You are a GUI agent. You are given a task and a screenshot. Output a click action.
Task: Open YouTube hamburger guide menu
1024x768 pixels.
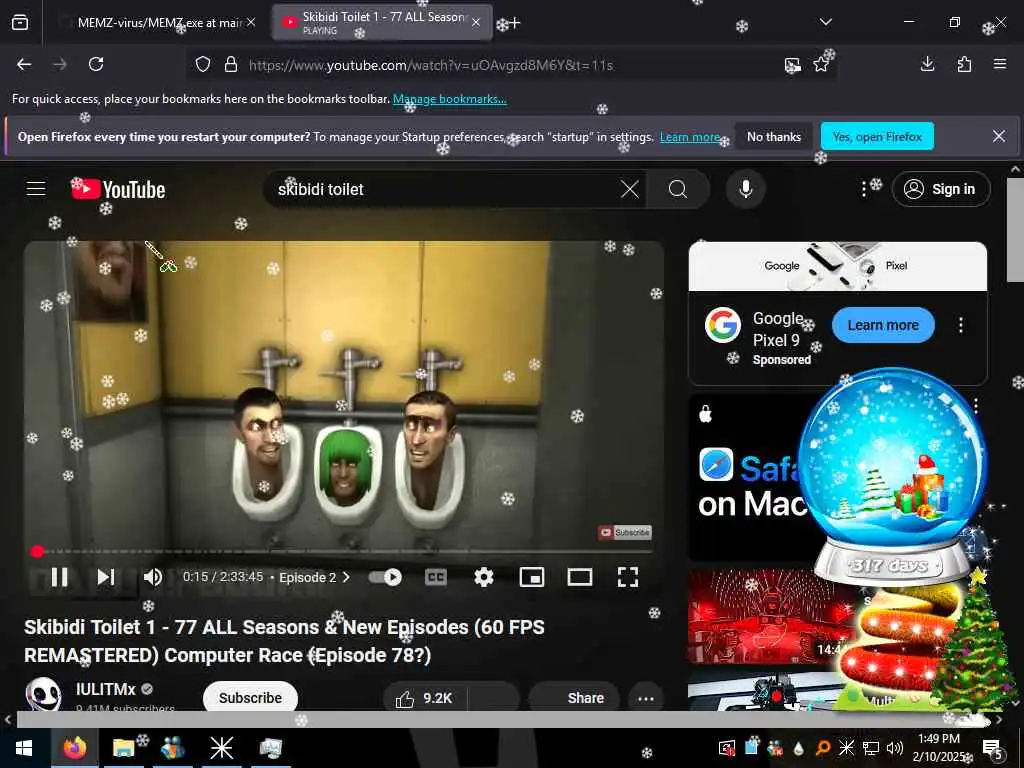[36, 189]
